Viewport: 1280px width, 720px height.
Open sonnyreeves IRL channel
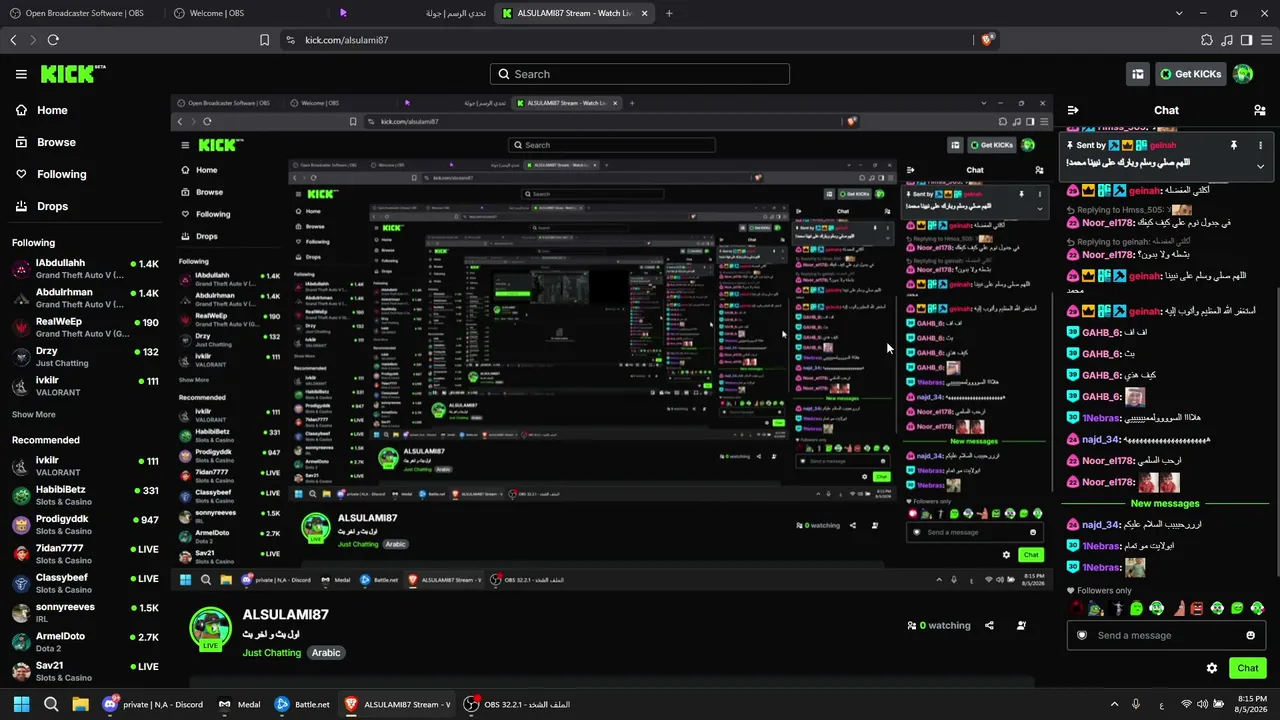85,613
